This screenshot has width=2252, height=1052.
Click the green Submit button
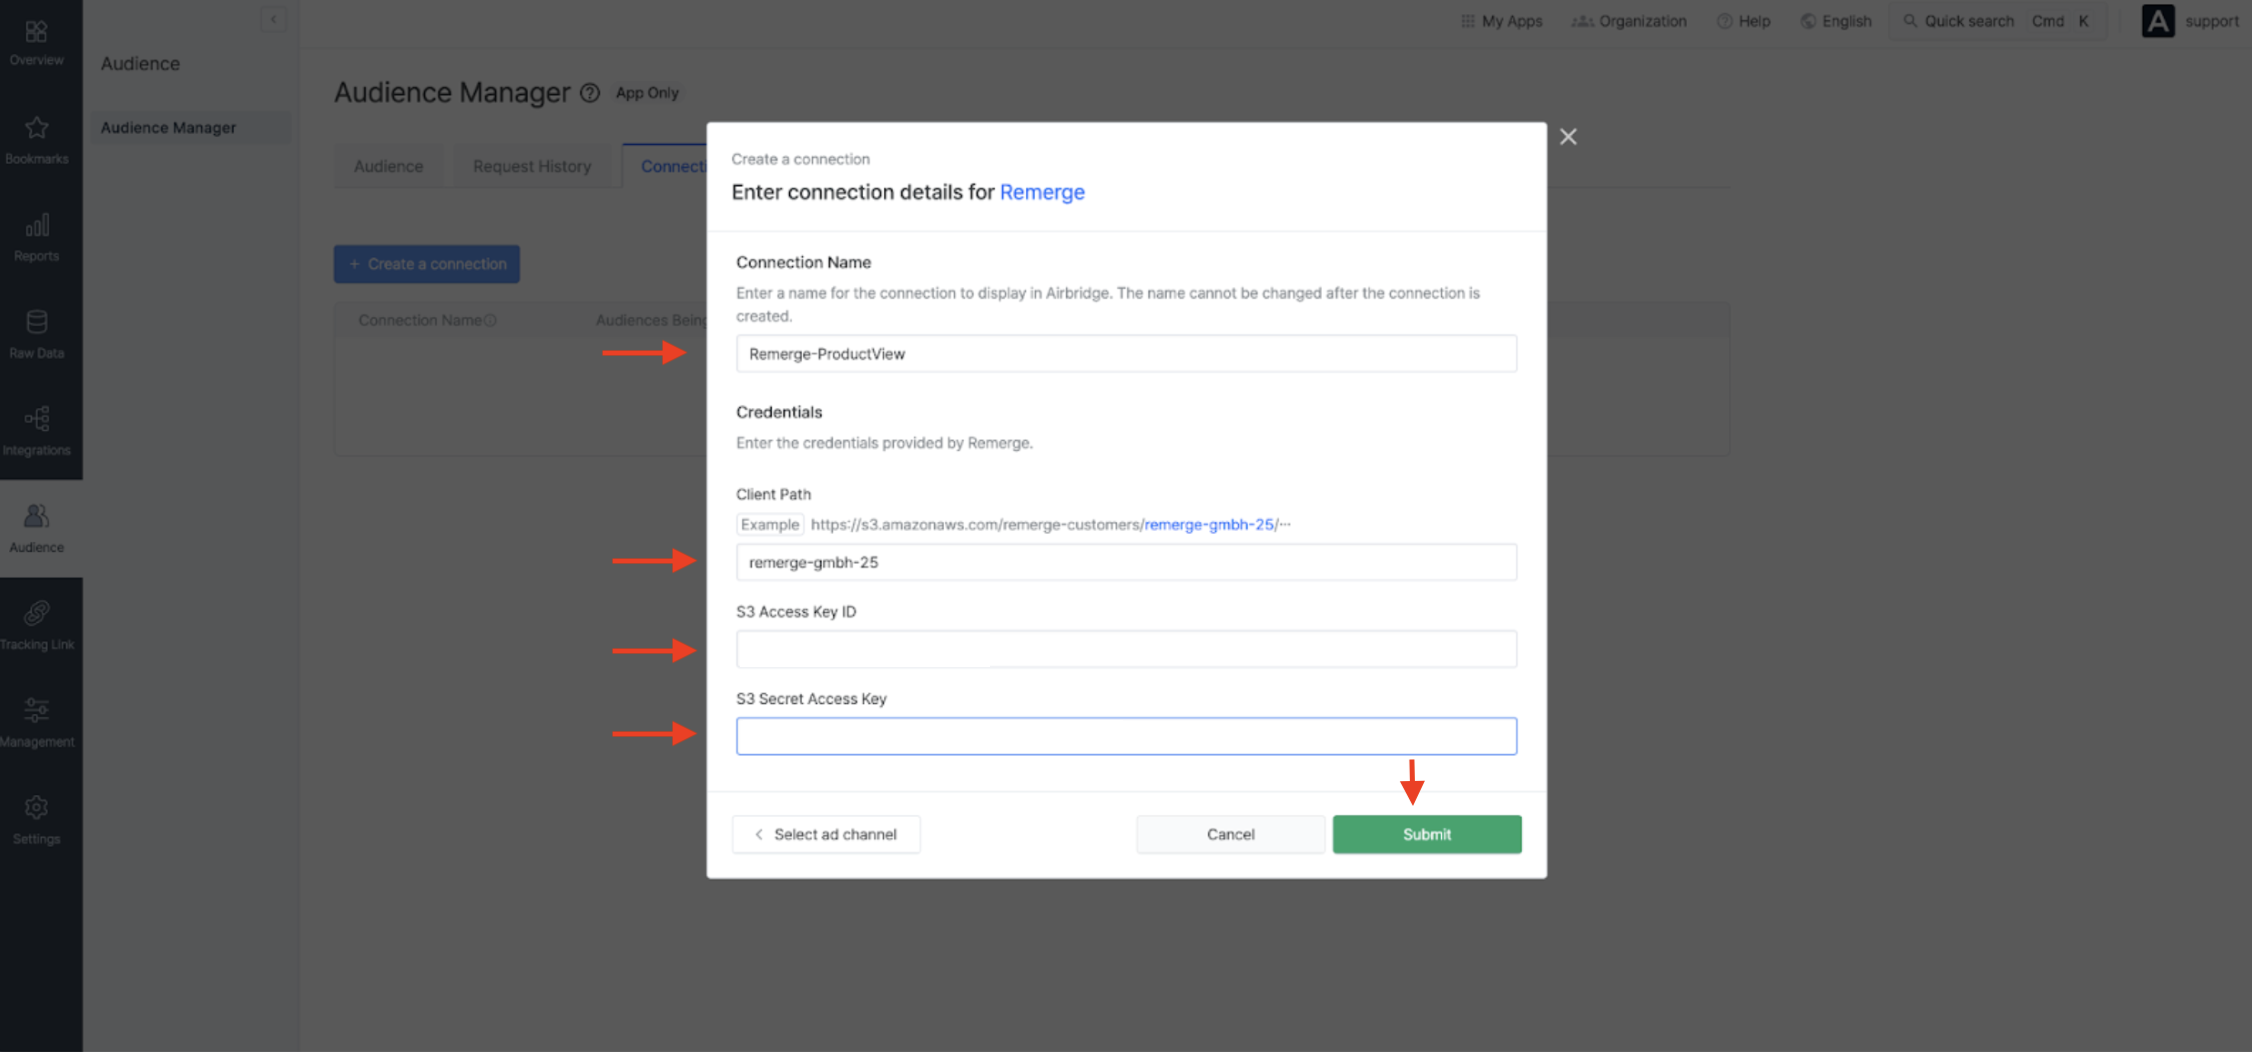[1427, 834]
